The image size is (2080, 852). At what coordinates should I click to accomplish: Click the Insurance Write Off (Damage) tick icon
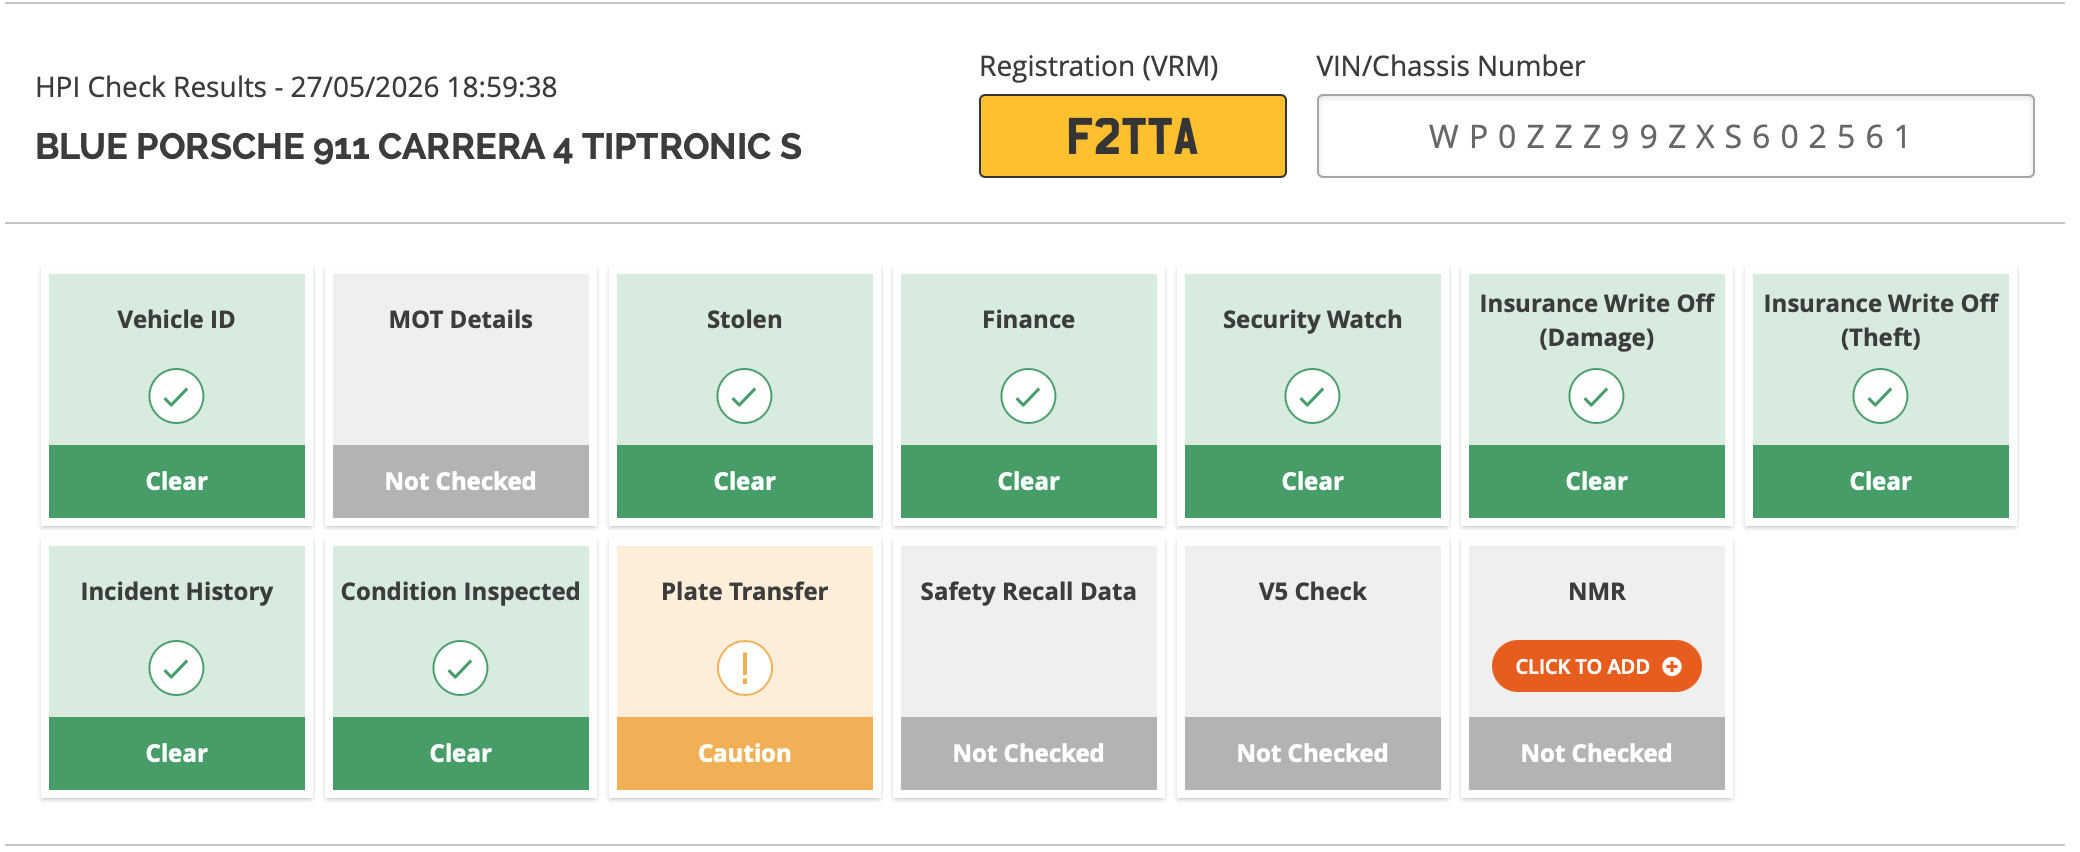(x=1596, y=396)
